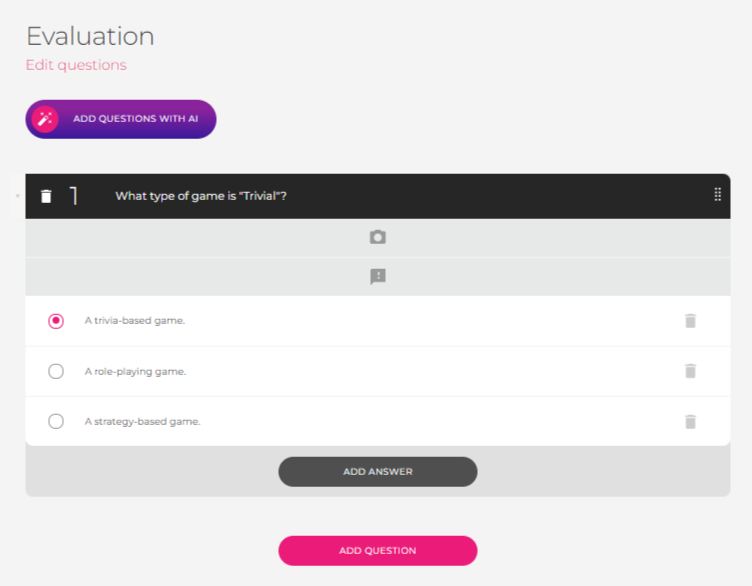Viewport: 752px width, 586px height.
Task: Click into the "A role-playing game." text
Action: tap(135, 371)
